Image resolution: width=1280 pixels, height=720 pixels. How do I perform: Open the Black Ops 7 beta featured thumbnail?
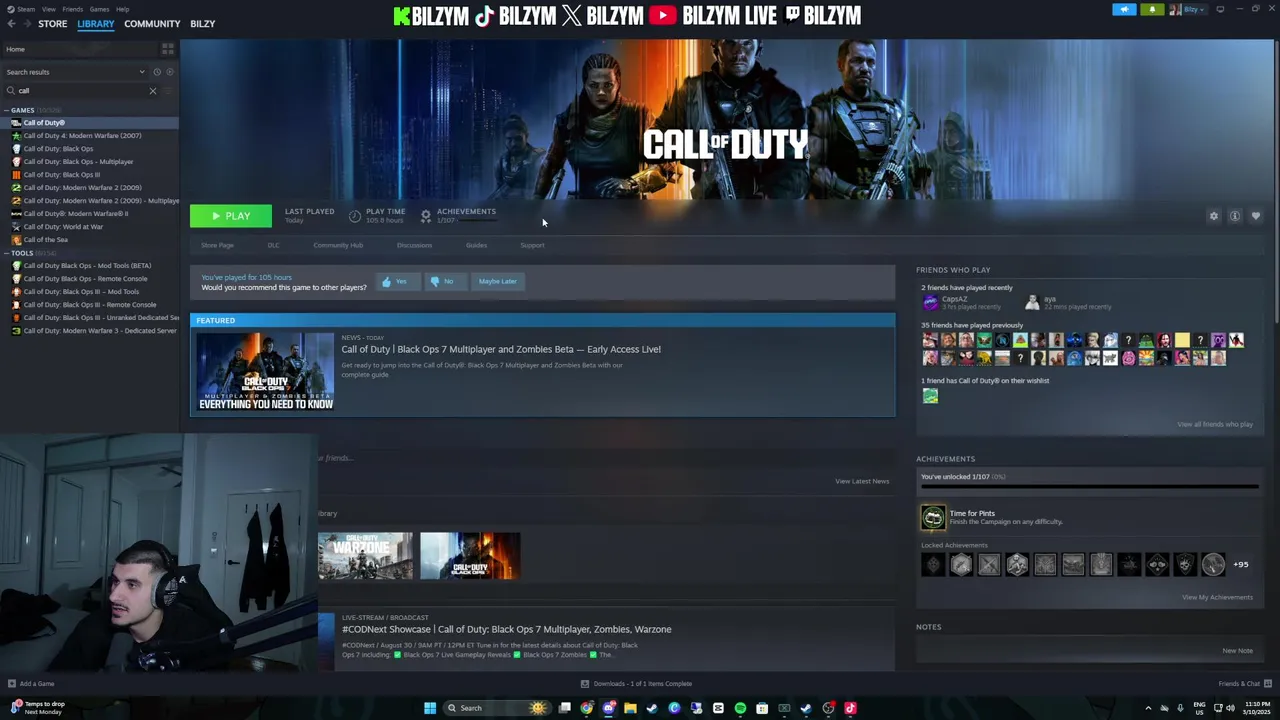point(266,372)
